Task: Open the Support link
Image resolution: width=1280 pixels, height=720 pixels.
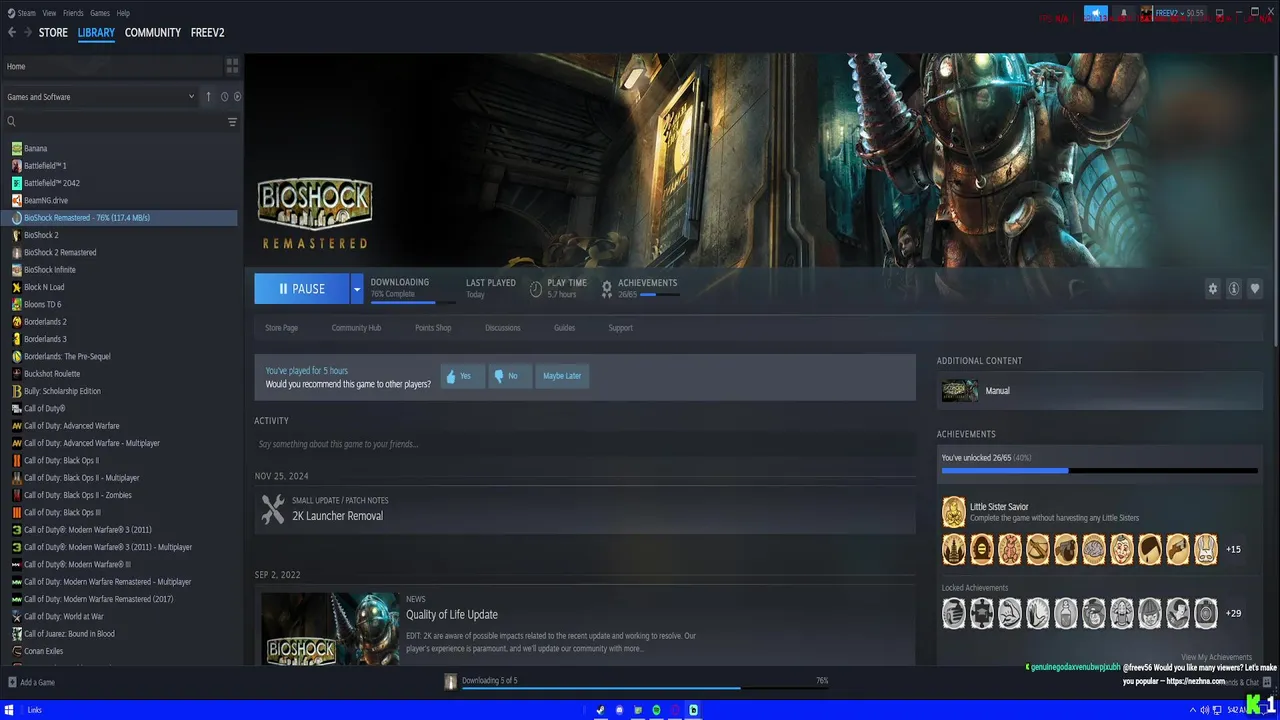Action: [620, 328]
